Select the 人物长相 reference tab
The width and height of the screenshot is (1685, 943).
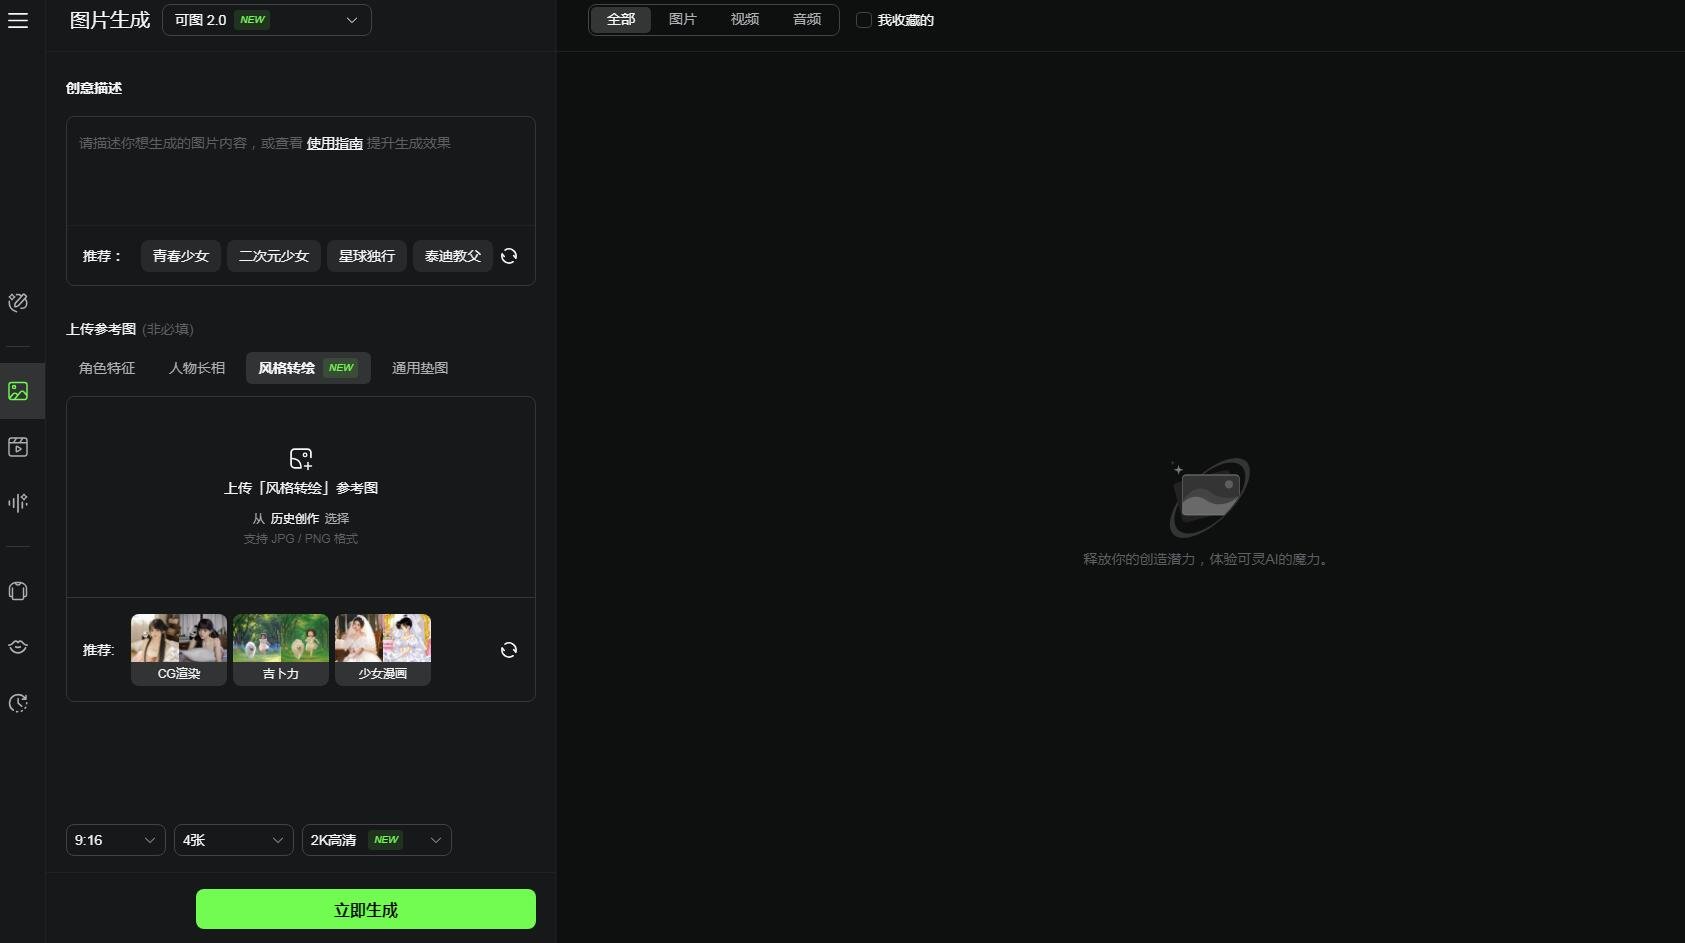pyautogui.click(x=197, y=368)
